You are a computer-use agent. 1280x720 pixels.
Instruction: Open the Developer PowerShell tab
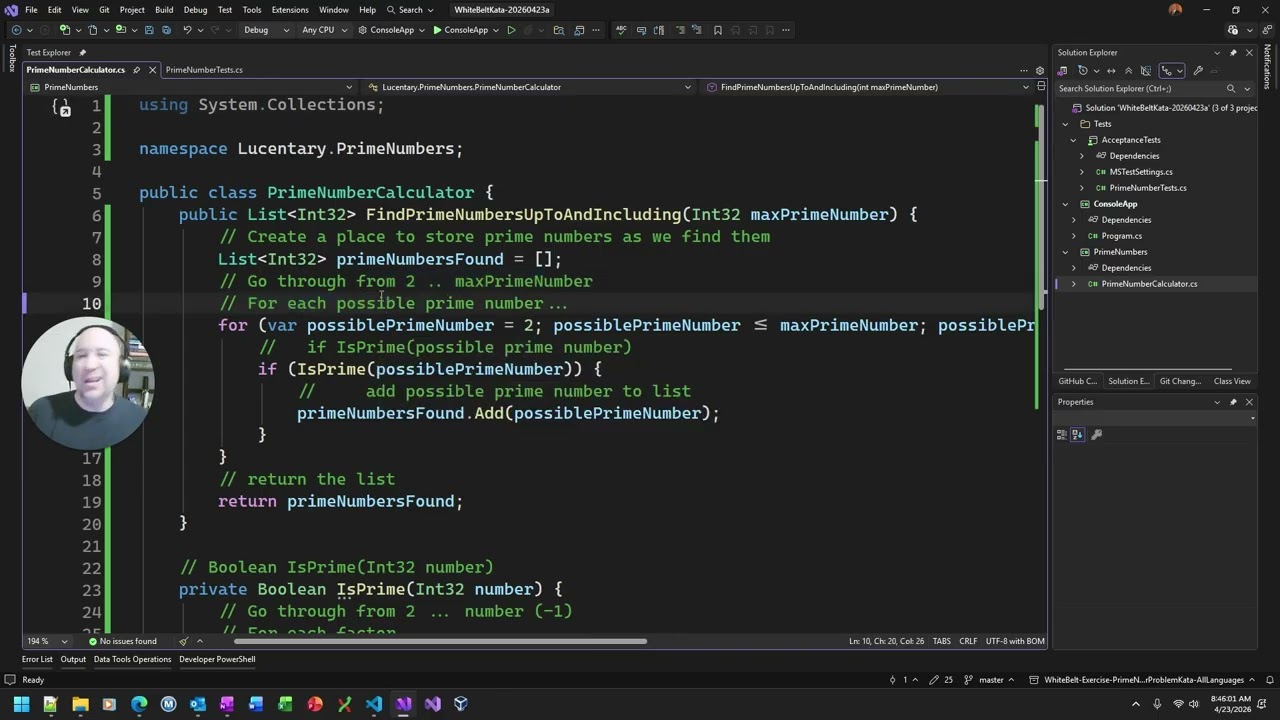pyautogui.click(x=217, y=659)
